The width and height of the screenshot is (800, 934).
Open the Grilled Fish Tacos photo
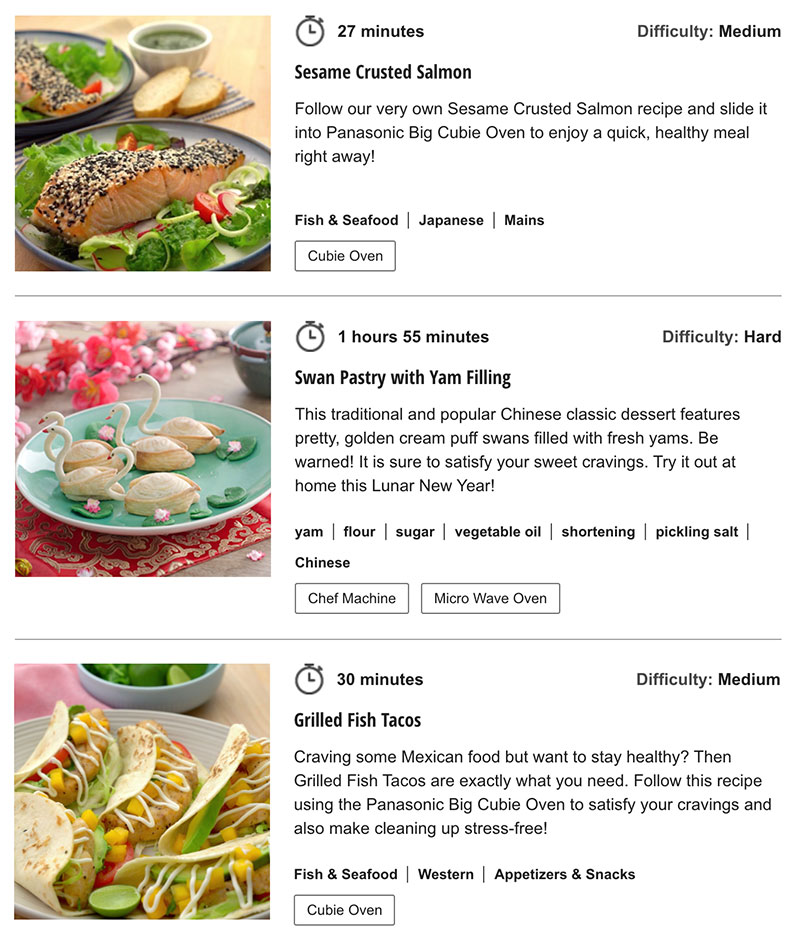(142, 792)
